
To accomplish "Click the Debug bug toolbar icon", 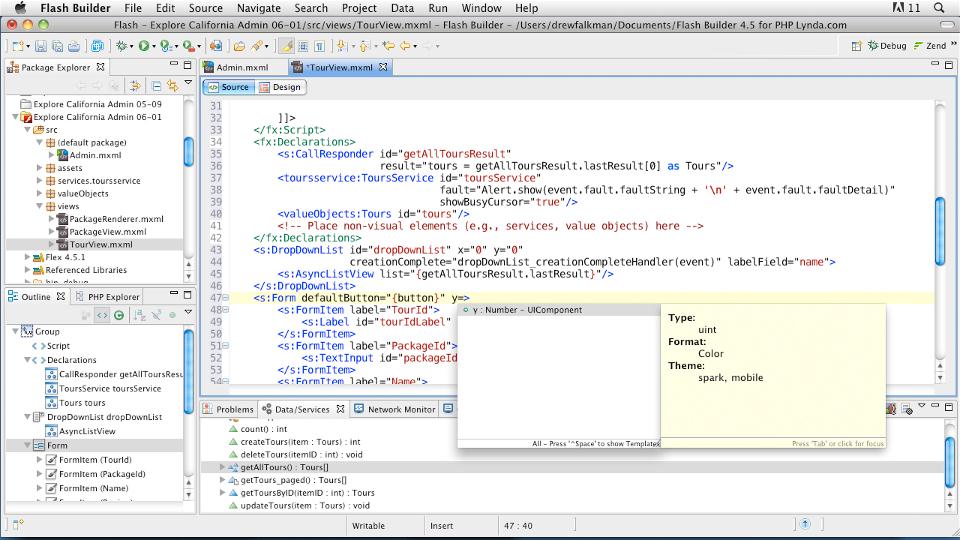I will tap(121, 46).
